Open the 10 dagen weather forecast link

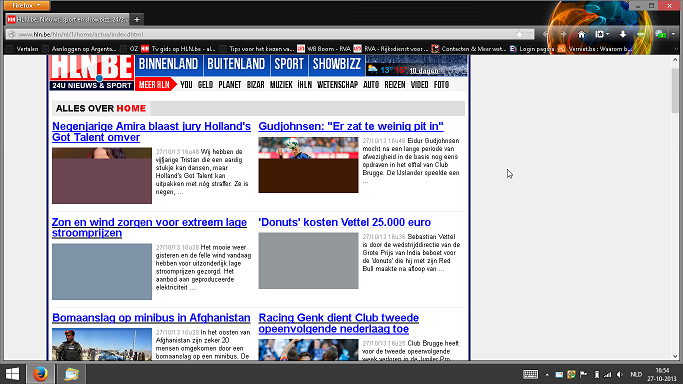[x=423, y=71]
